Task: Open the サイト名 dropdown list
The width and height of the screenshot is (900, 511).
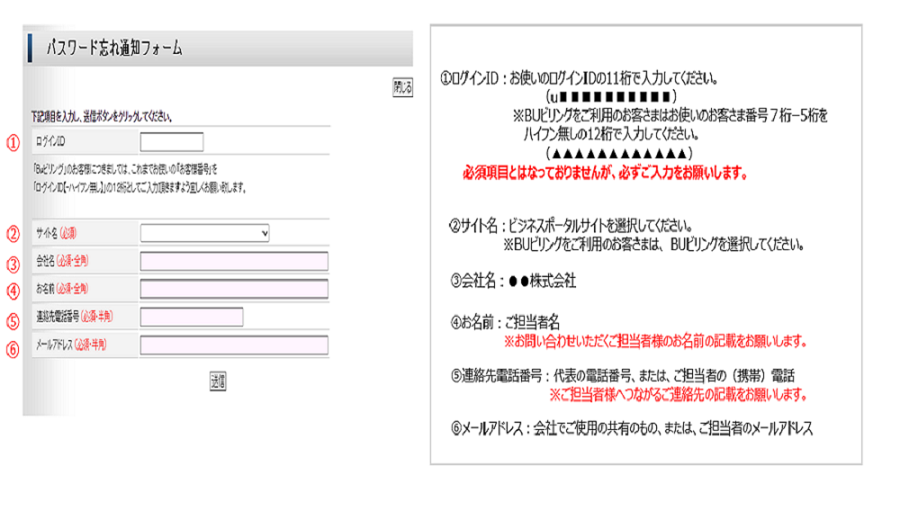Action: click(x=205, y=233)
